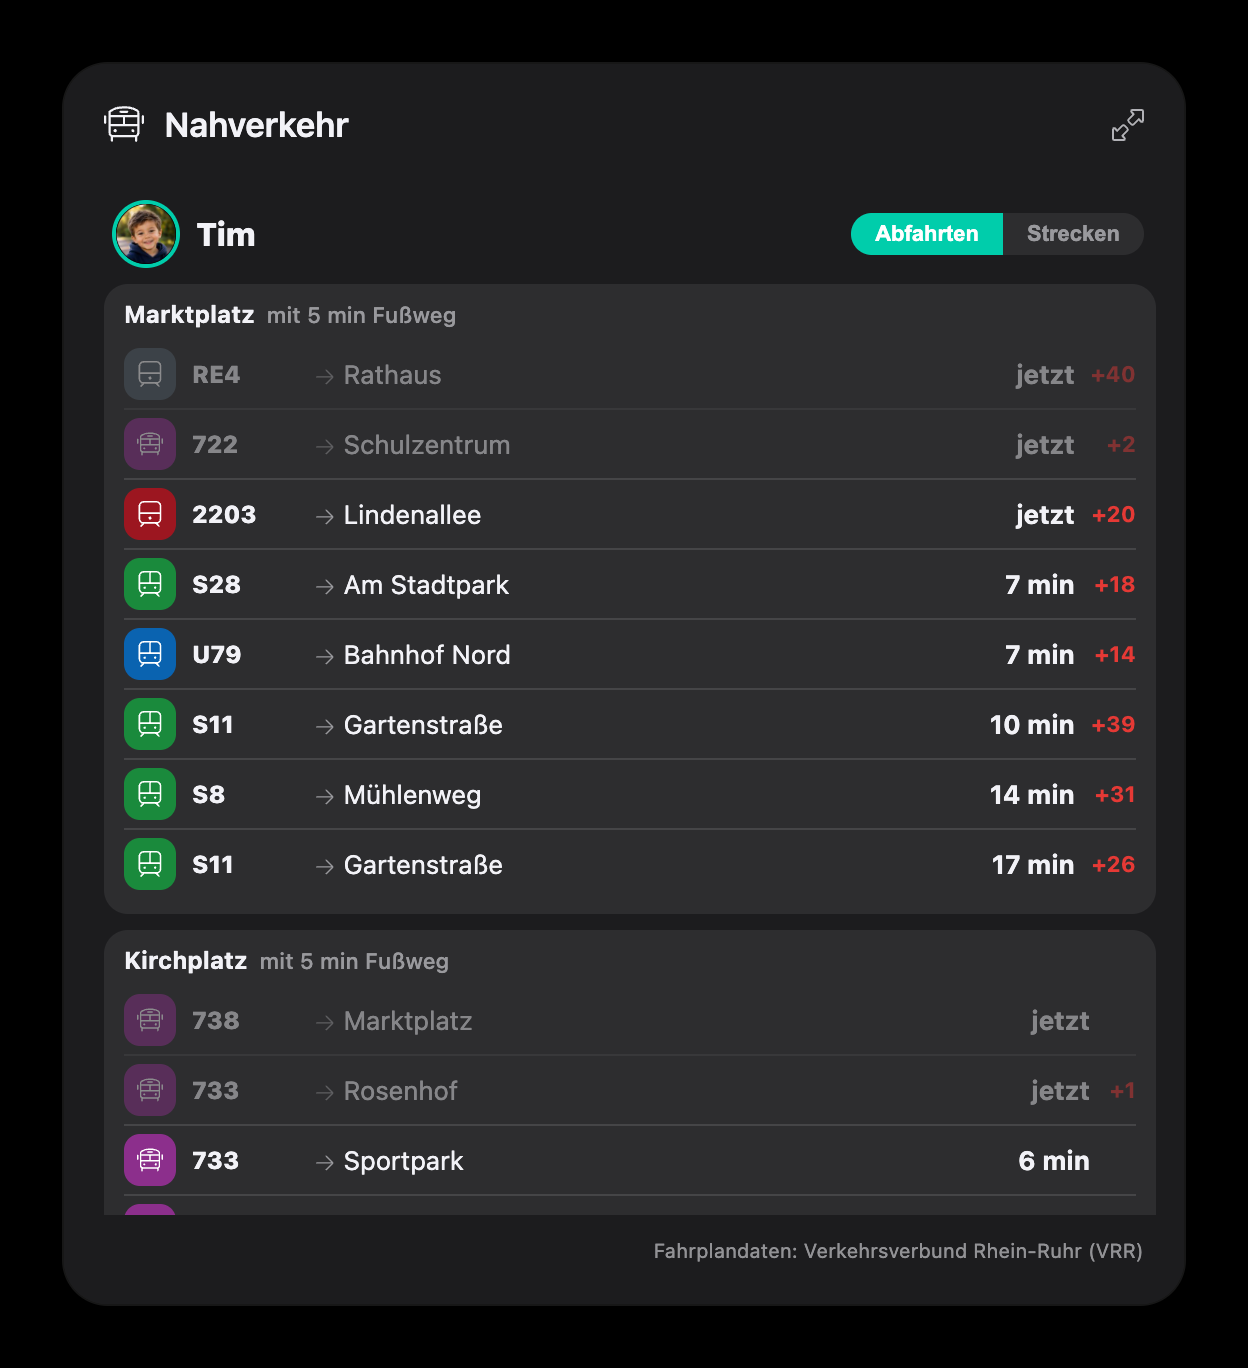Click the green S-Bahn icon for S28
Viewport: 1248px width, 1368px height.
click(x=150, y=584)
